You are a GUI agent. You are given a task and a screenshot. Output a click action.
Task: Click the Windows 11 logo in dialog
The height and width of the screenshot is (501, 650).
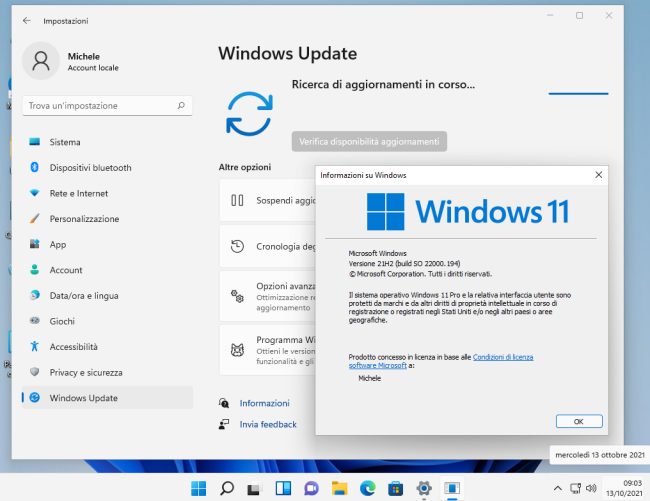(x=468, y=211)
